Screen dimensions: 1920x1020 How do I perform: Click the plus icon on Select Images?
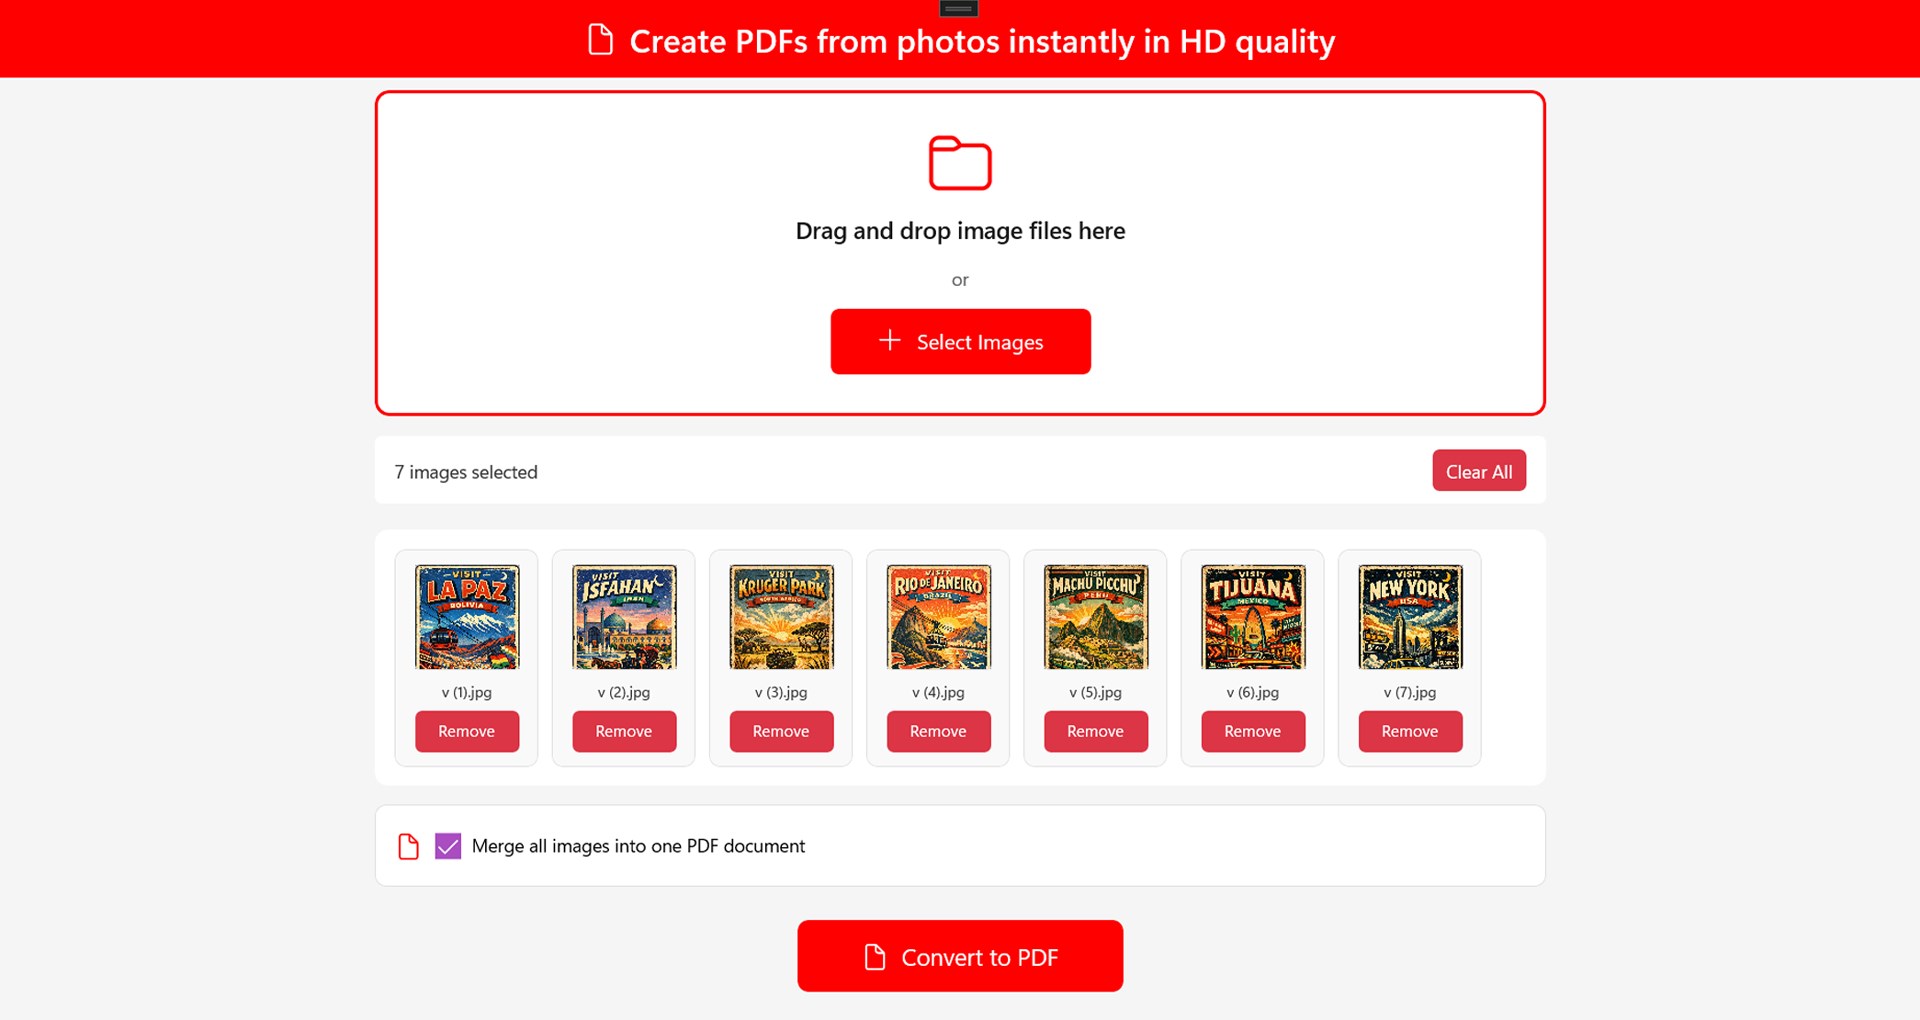click(x=889, y=341)
